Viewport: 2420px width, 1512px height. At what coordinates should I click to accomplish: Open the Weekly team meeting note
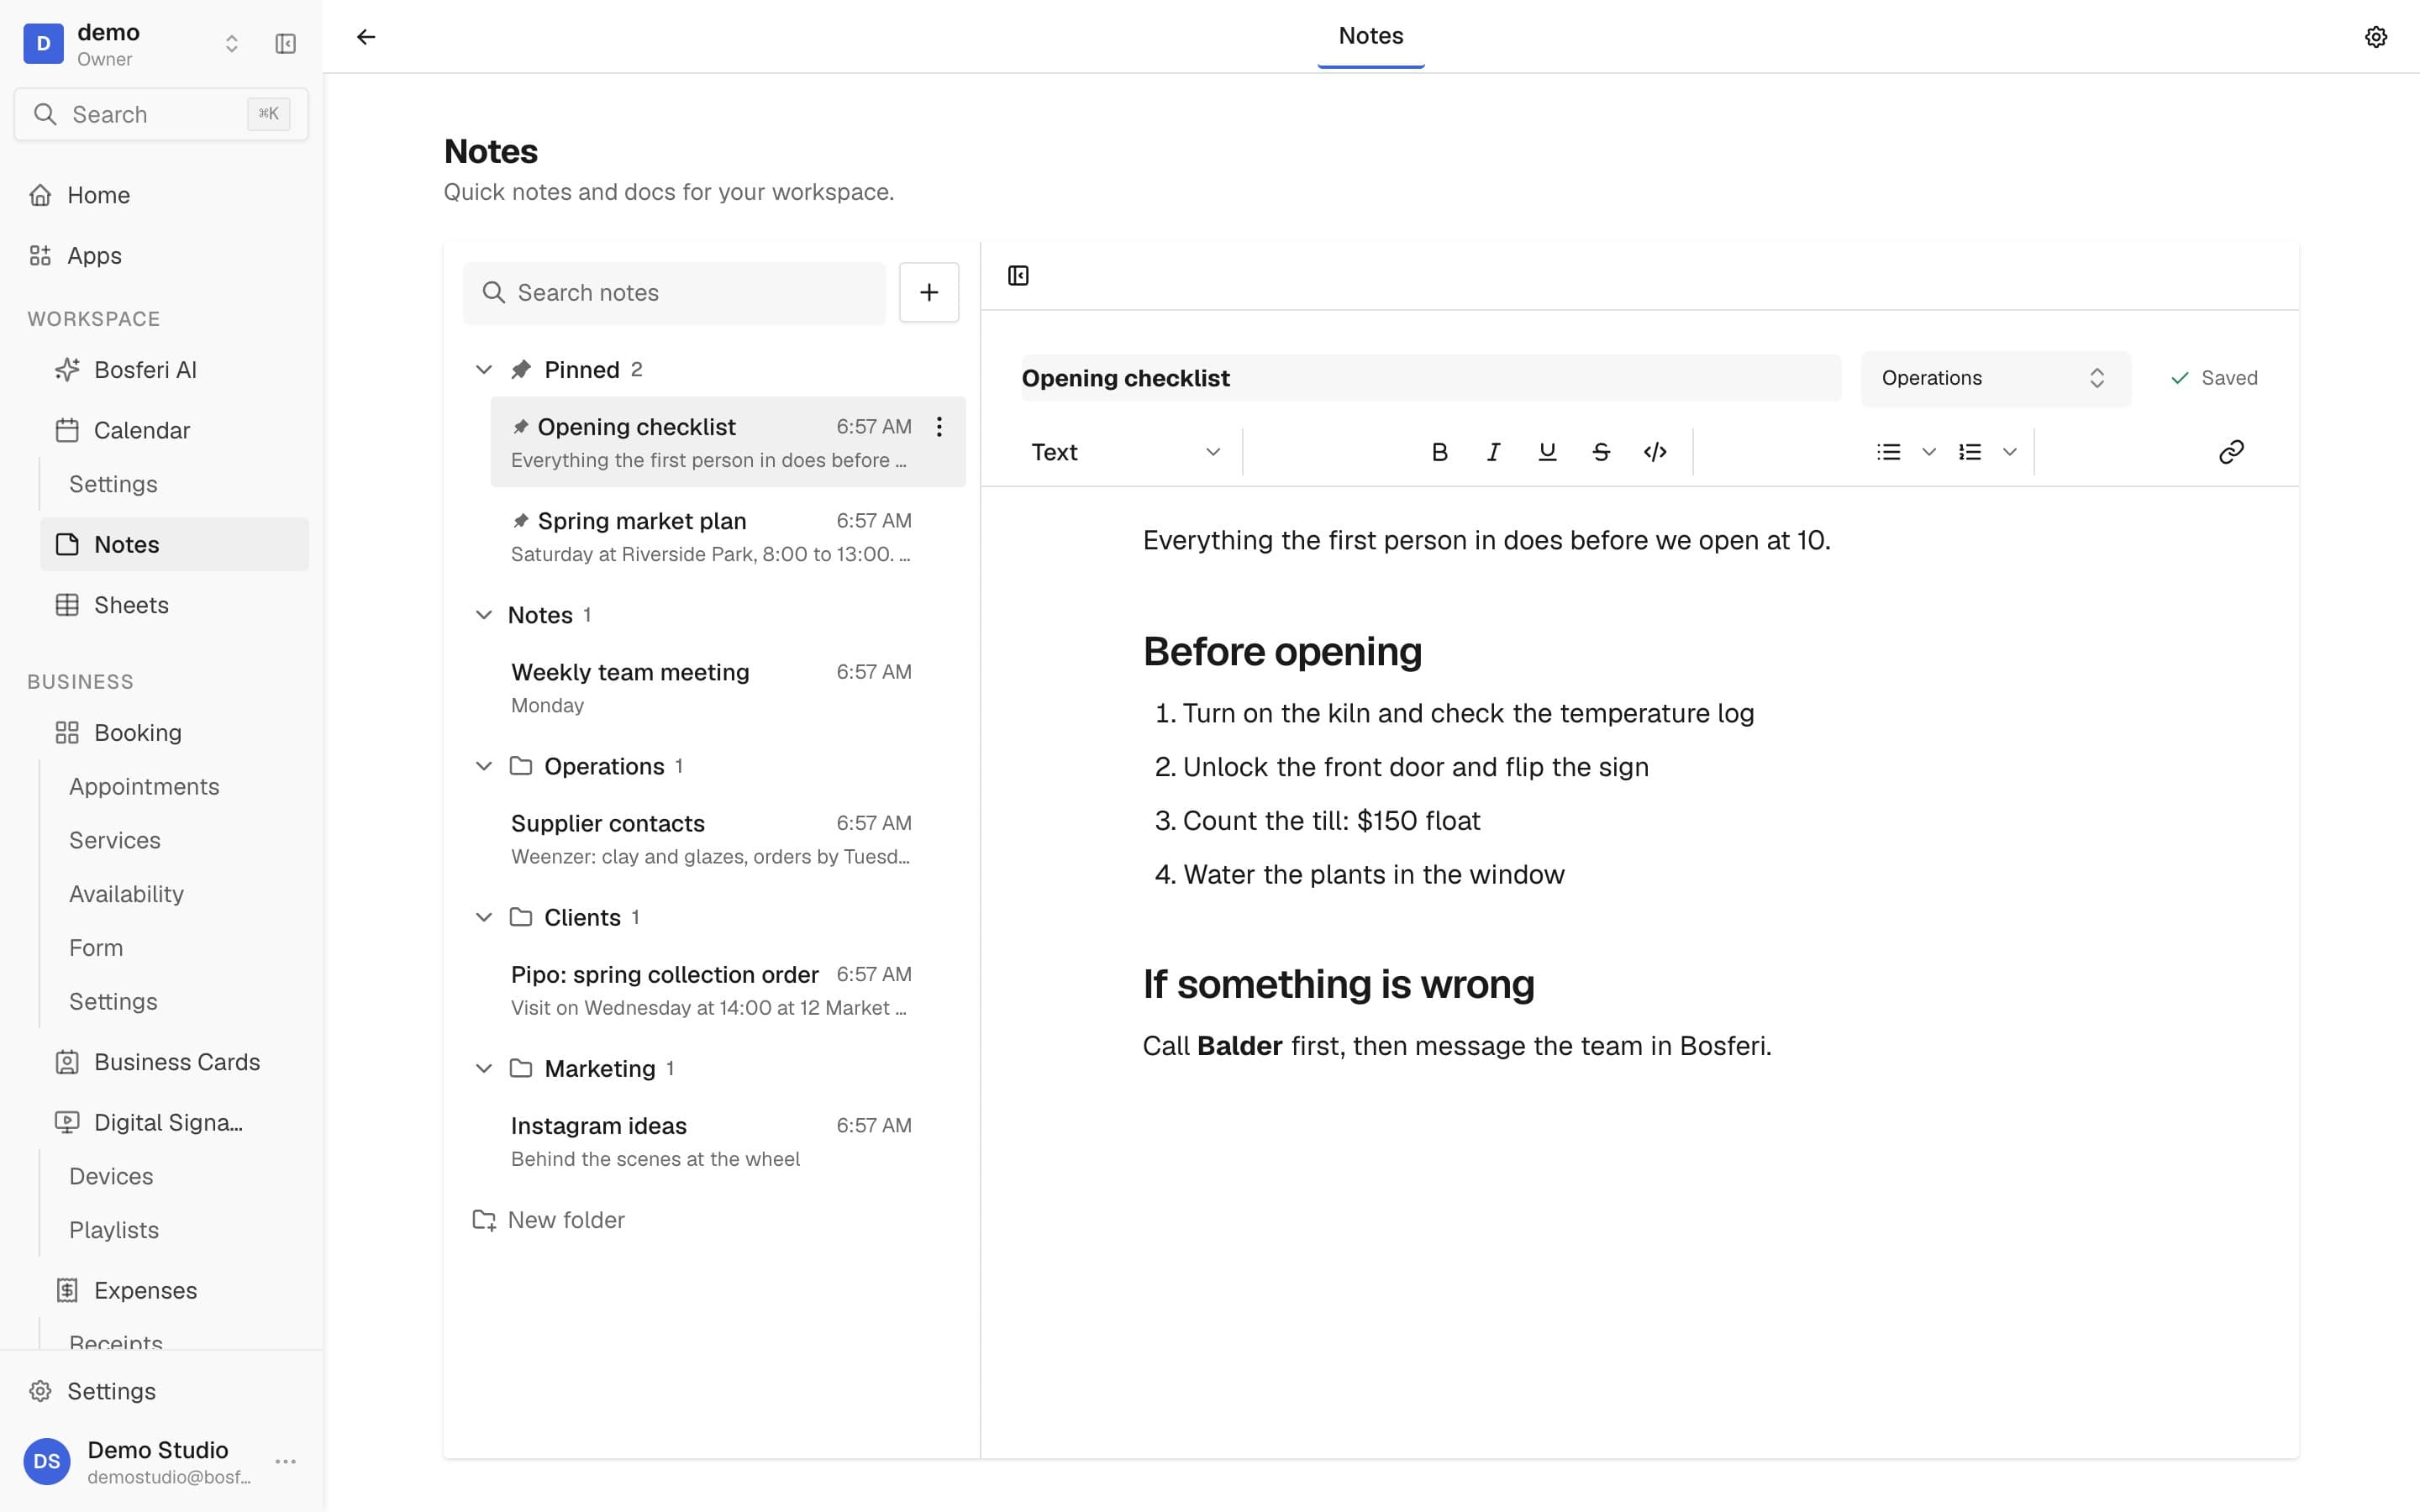pyautogui.click(x=728, y=688)
